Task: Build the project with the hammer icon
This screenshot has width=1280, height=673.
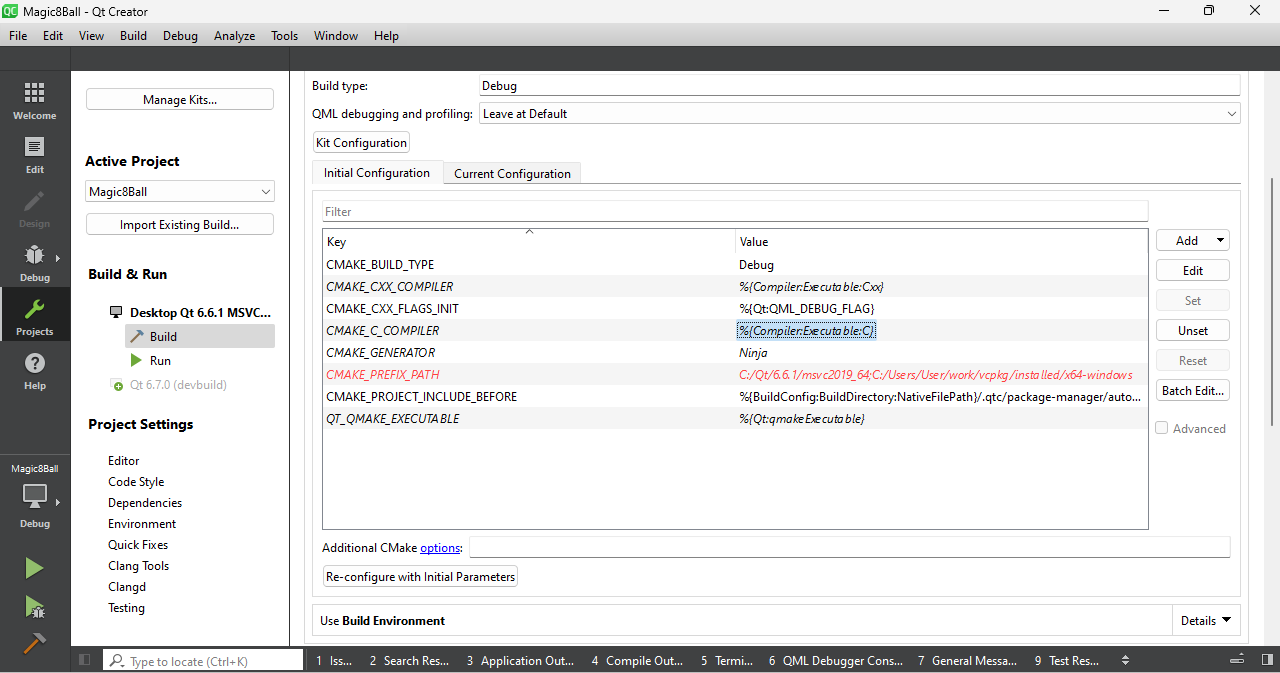Action: tap(33, 643)
